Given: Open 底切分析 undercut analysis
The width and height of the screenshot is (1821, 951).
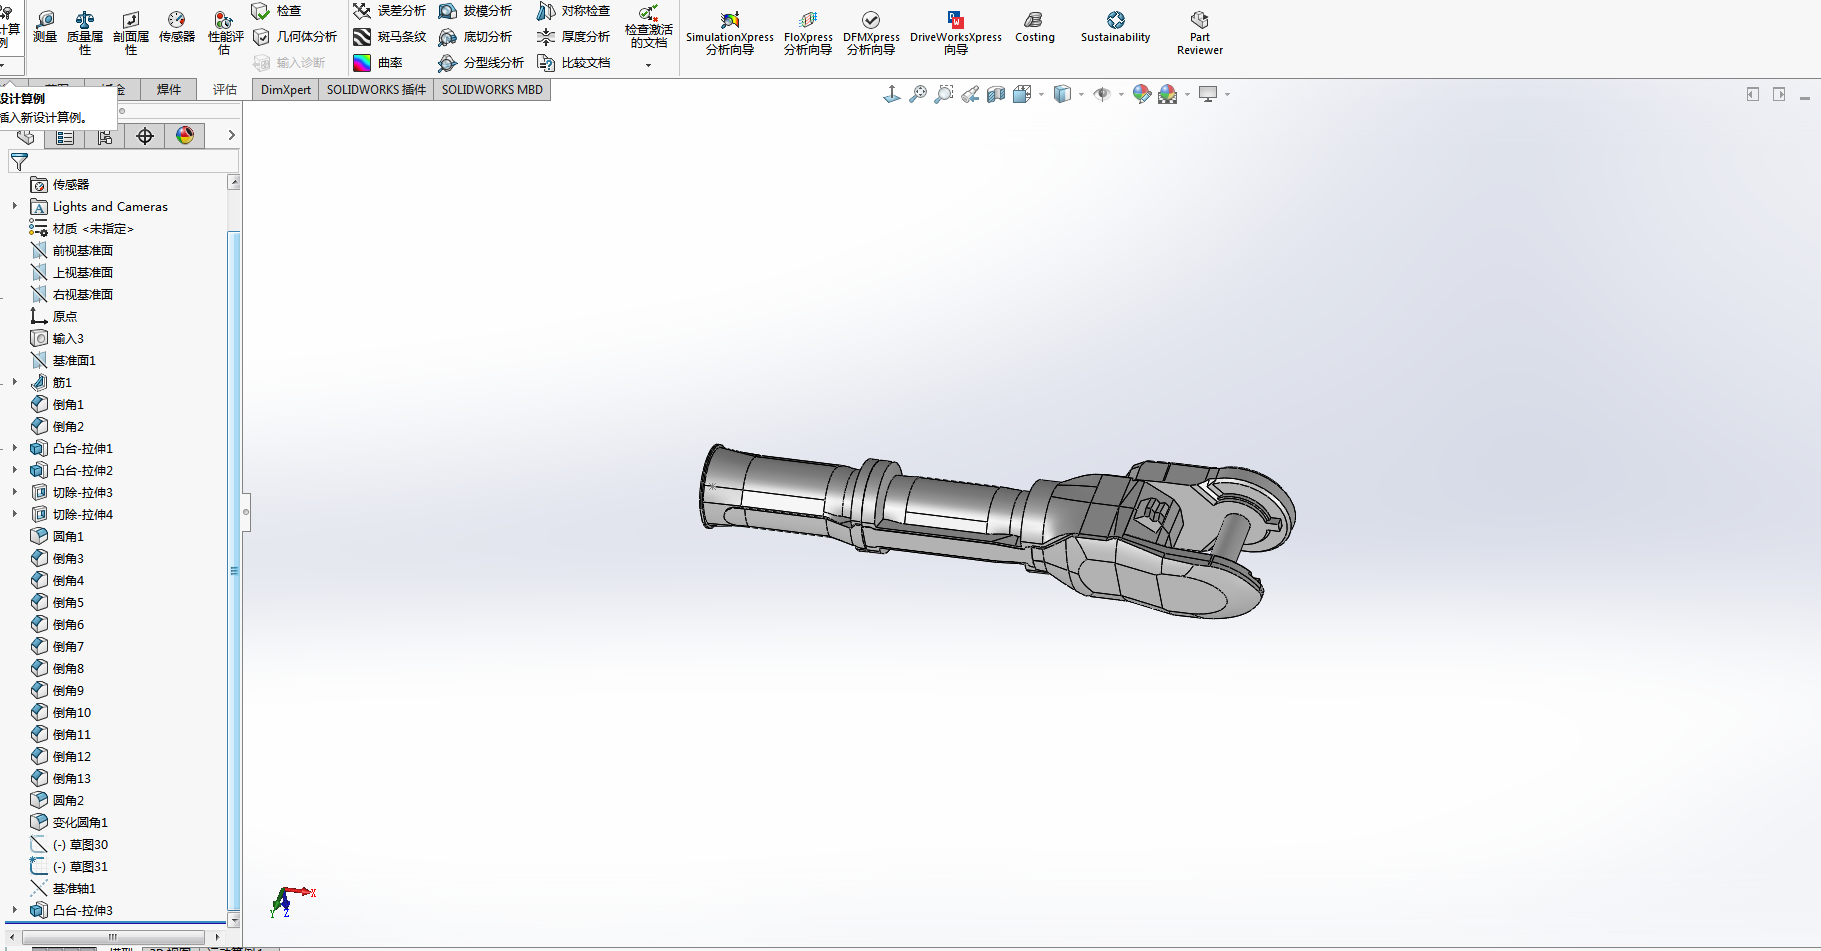Looking at the screenshot, I should point(475,37).
